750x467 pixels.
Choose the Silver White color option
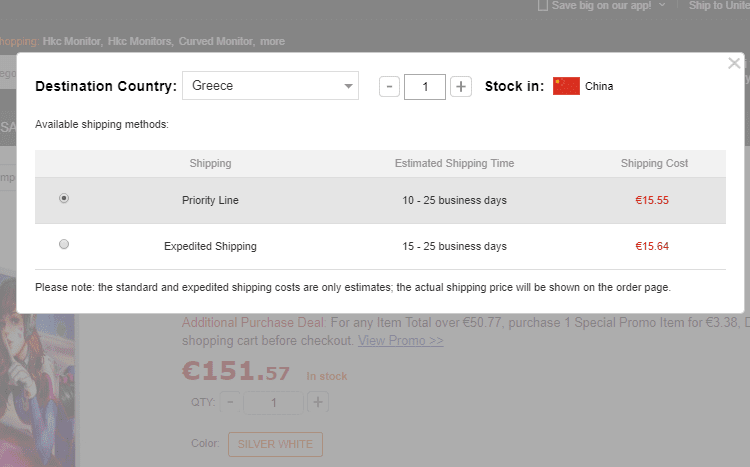pos(275,444)
